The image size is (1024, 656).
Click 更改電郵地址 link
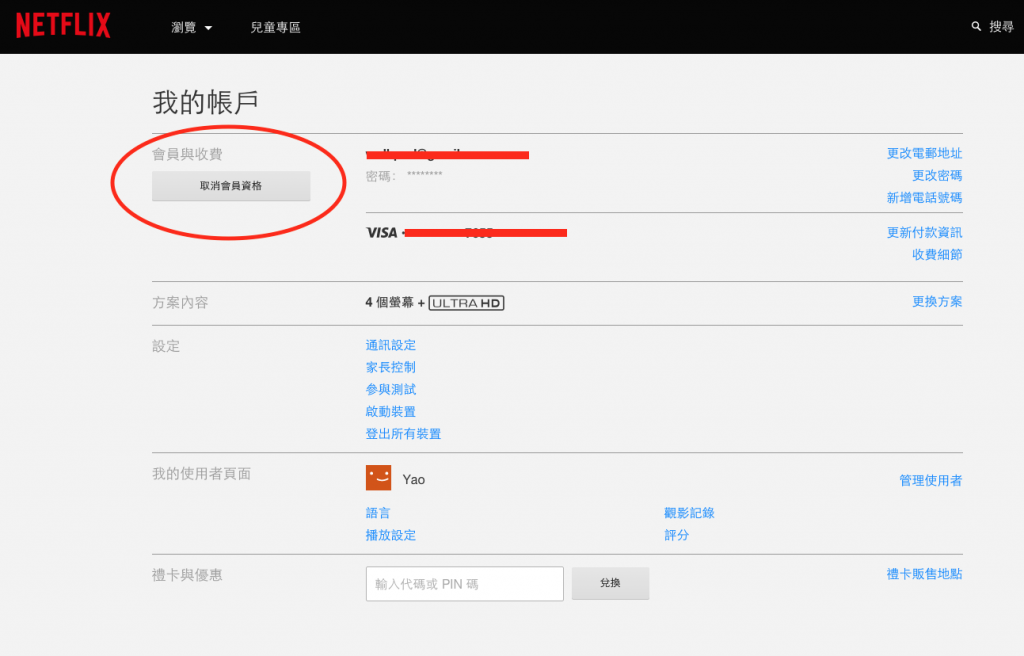tap(924, 153)
